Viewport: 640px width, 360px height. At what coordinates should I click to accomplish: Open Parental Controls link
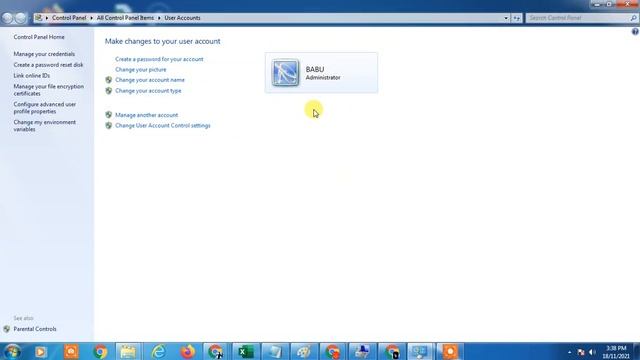(x=35, y=329)
